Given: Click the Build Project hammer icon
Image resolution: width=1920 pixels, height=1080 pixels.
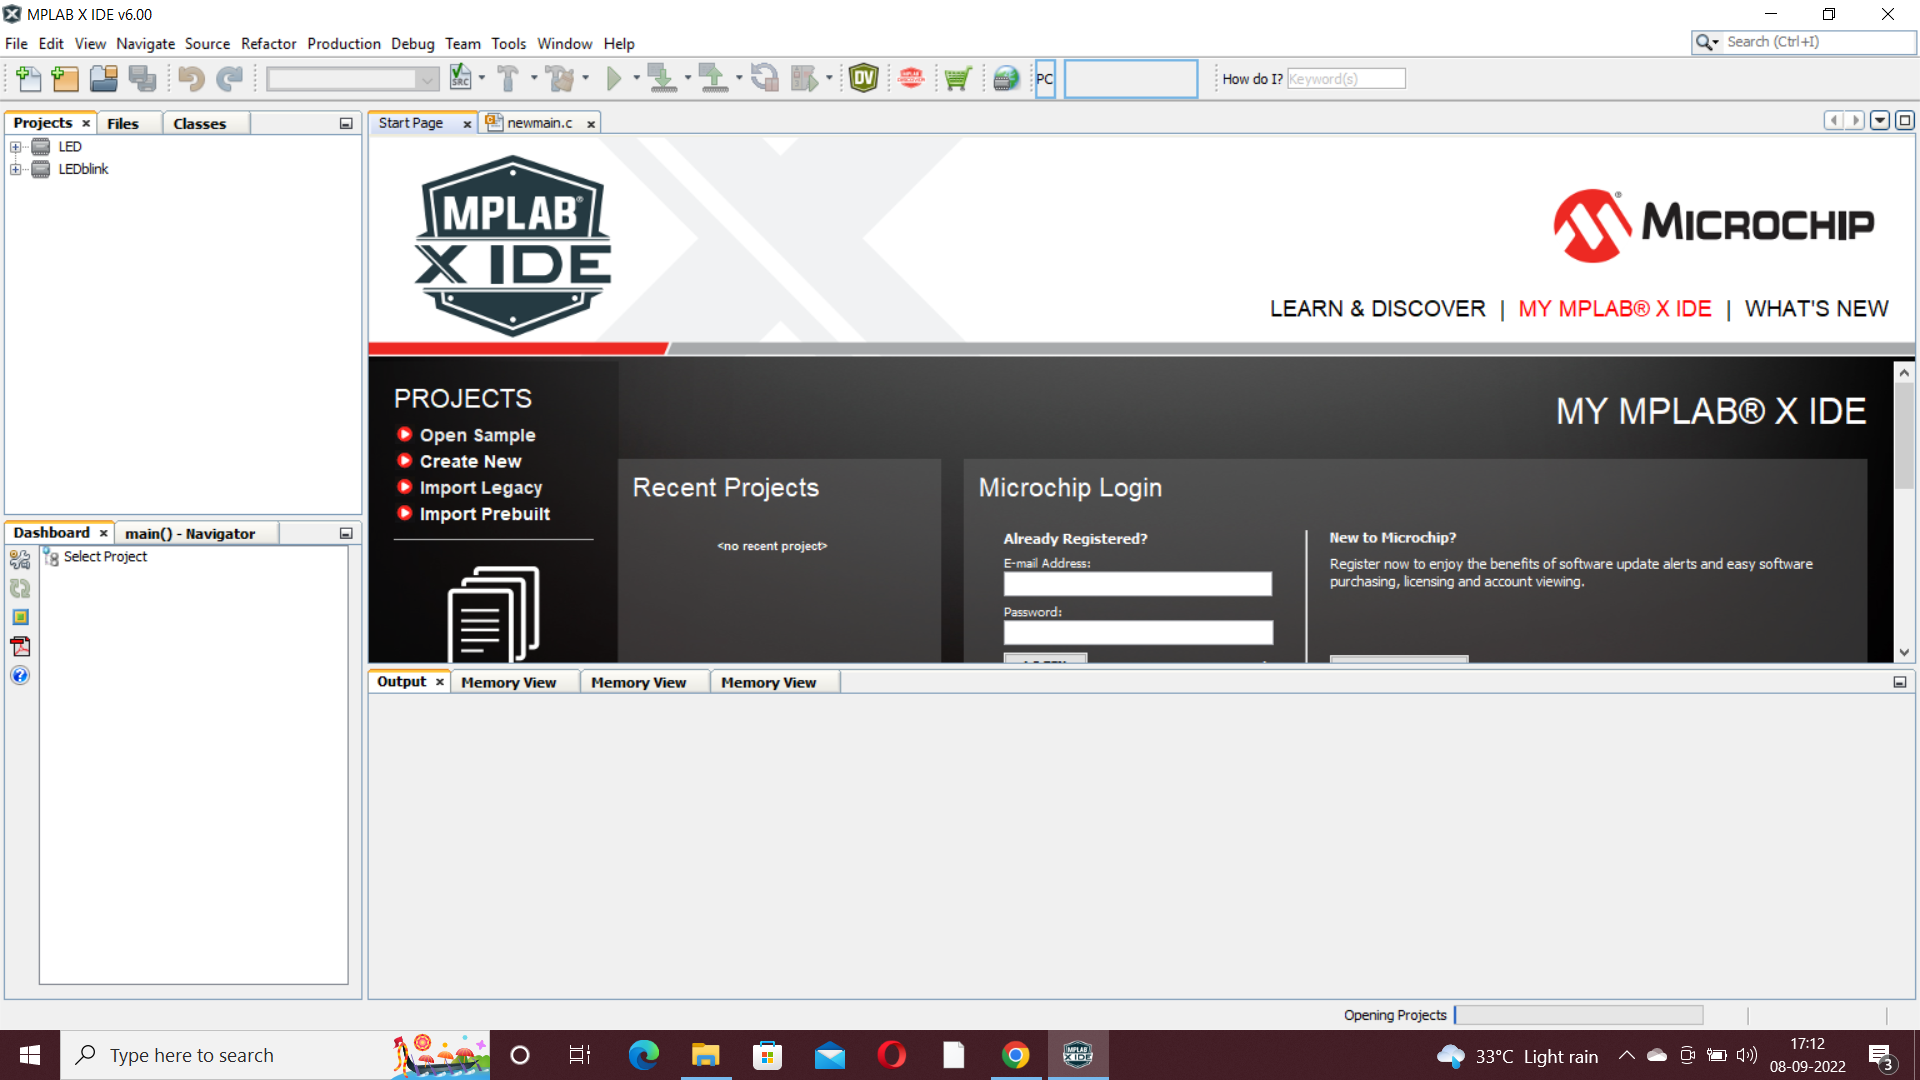Looking at the screenshot, I should [x=508, y=78].
